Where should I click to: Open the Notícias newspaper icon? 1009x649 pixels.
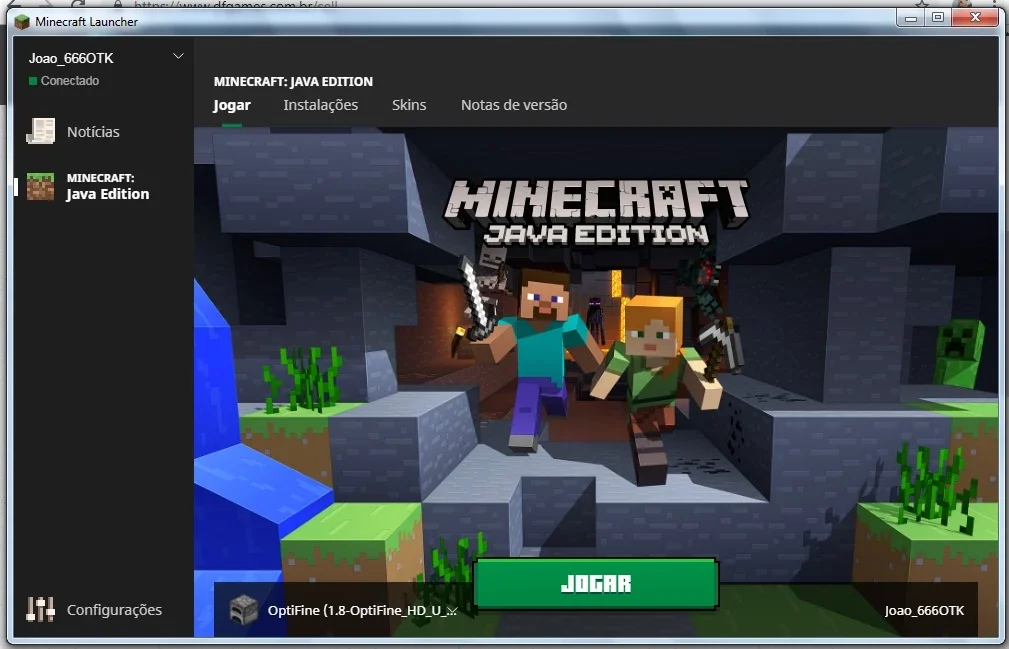pyautogui.click(x=41, y=131)
